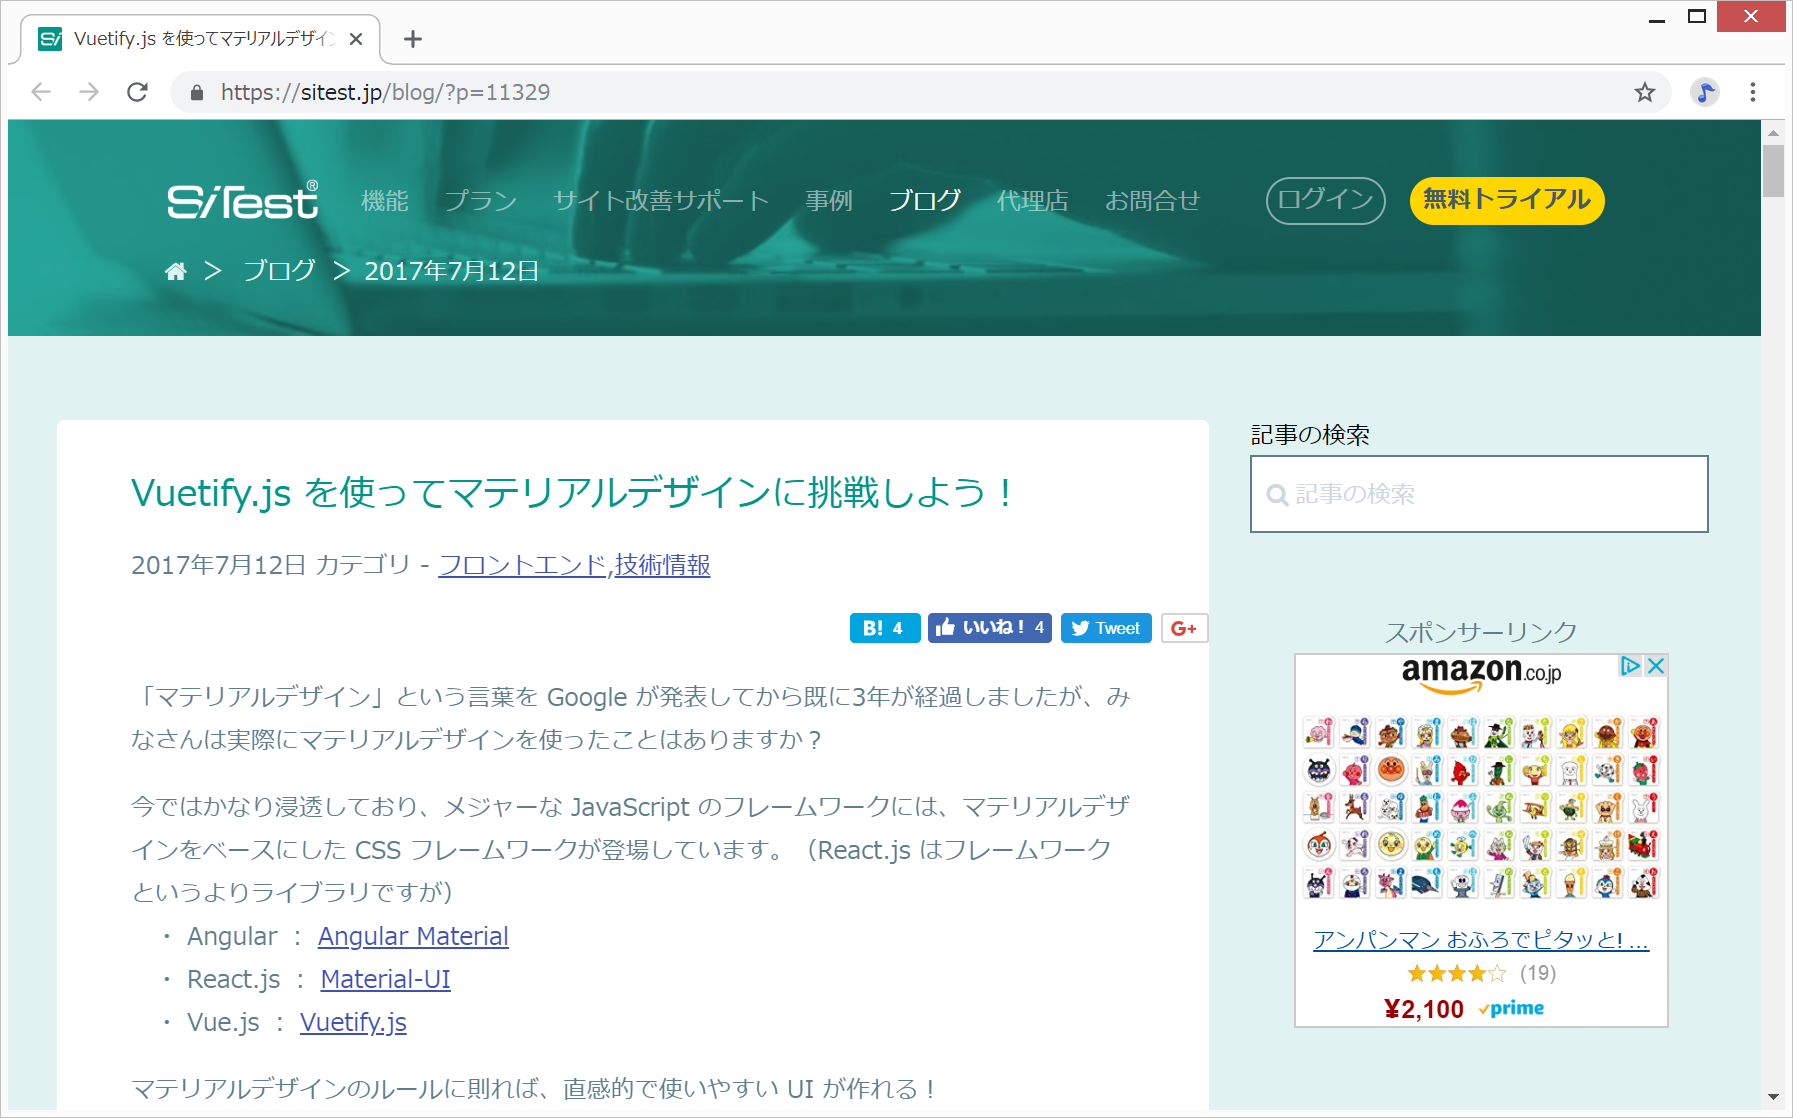This screenshot has width=1793, height=1118.
Task: Open the Vuetify.js link
Action: coord(353,1023)
